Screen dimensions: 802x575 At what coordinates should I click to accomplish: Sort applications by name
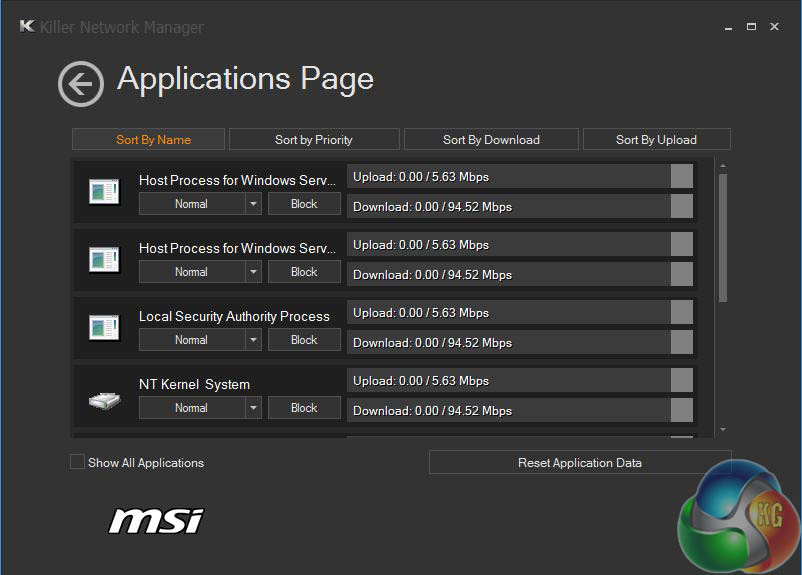click(153, 139)
